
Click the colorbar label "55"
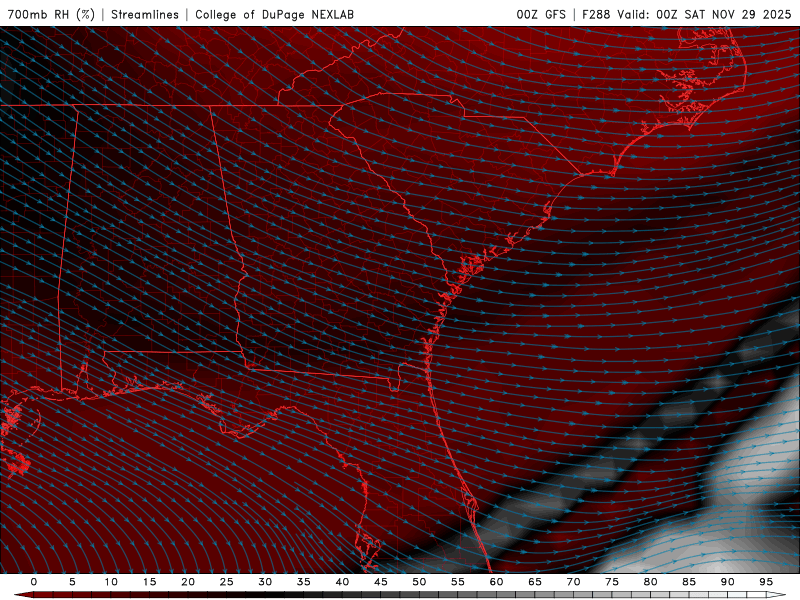pyautogui.click(x=457, y=582)
